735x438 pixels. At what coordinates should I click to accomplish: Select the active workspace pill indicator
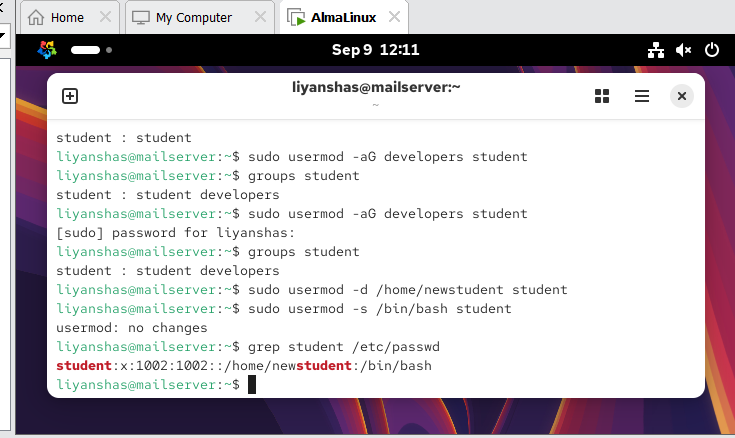(x=85, y=50)
